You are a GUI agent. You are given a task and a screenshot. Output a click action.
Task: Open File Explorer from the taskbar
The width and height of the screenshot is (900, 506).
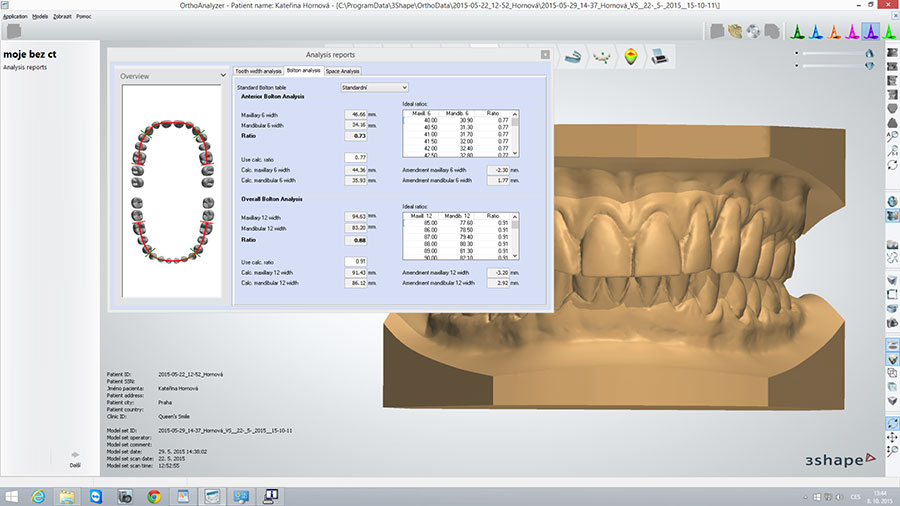click(x=67, y=496)
